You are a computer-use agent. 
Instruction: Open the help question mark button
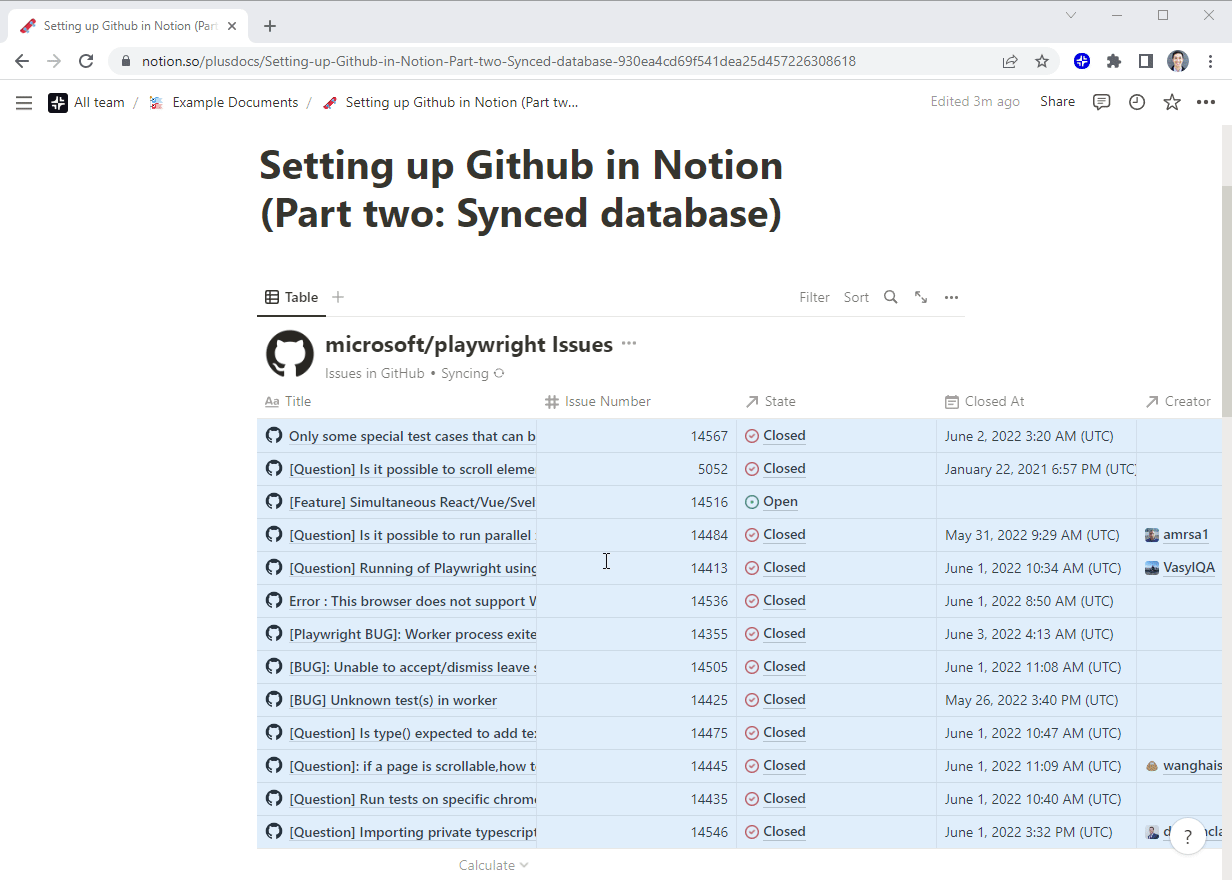[1188, 837]
